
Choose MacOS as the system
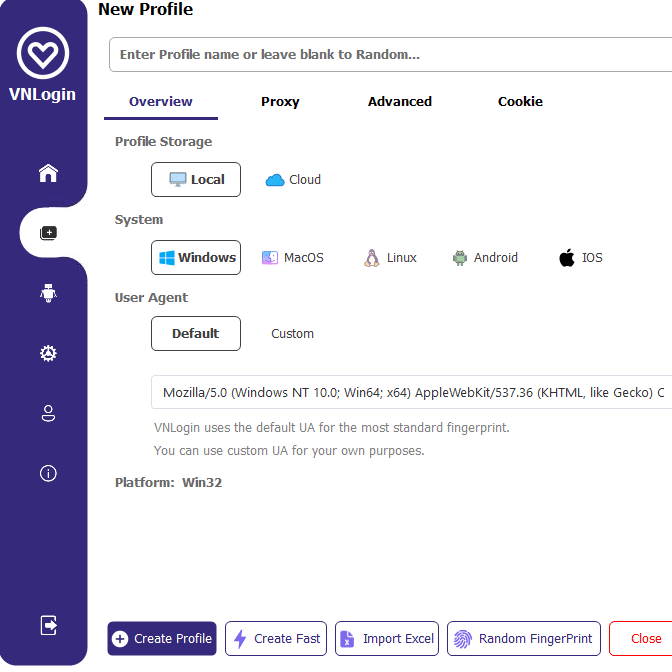[293, 258]
